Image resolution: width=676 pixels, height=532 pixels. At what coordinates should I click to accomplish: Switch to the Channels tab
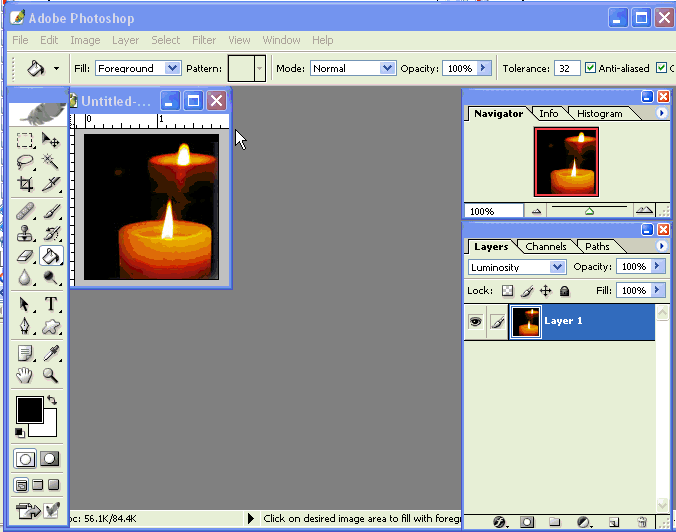546,246
